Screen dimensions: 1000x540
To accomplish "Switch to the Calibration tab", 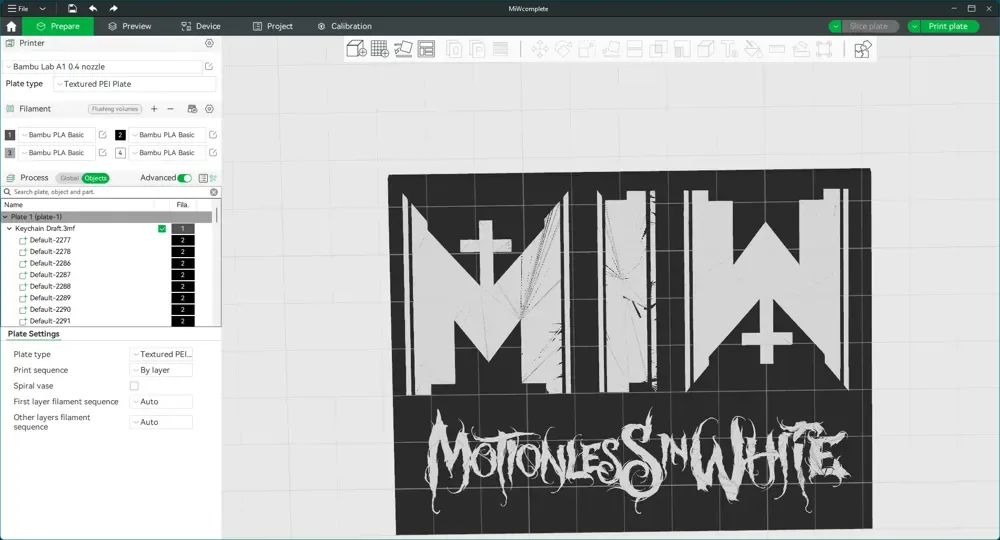I will tap(344, 26).
